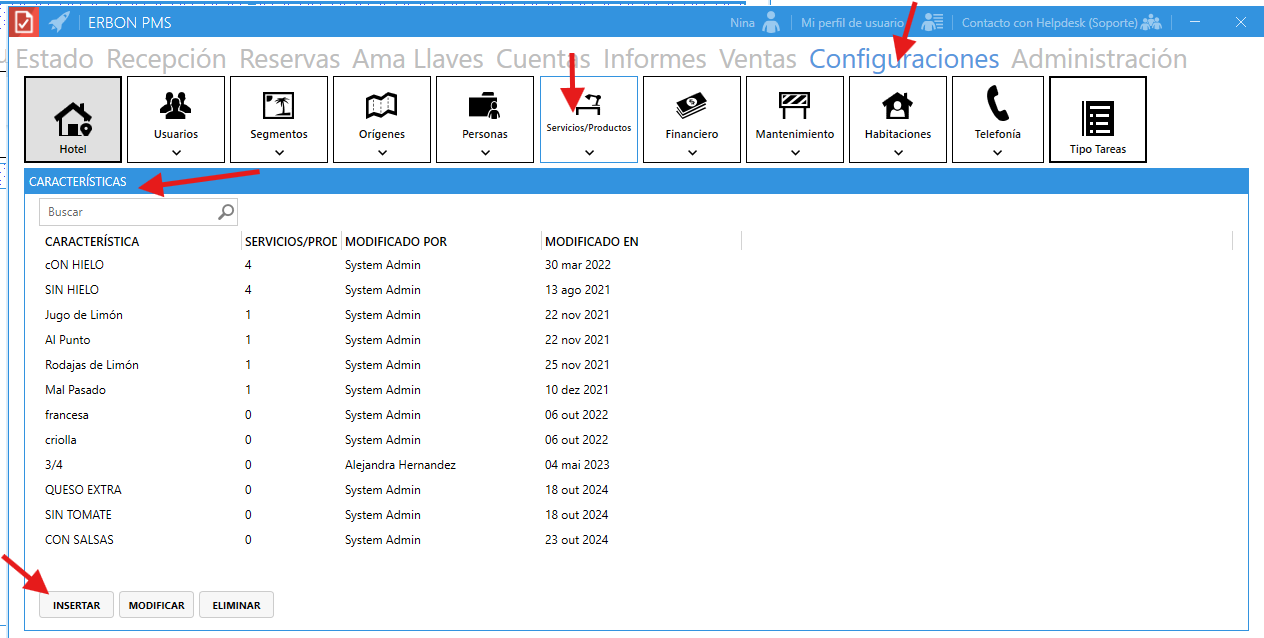Click the Nina user avatar icon
Screen dimensions: 1264x638
point(770,22)
